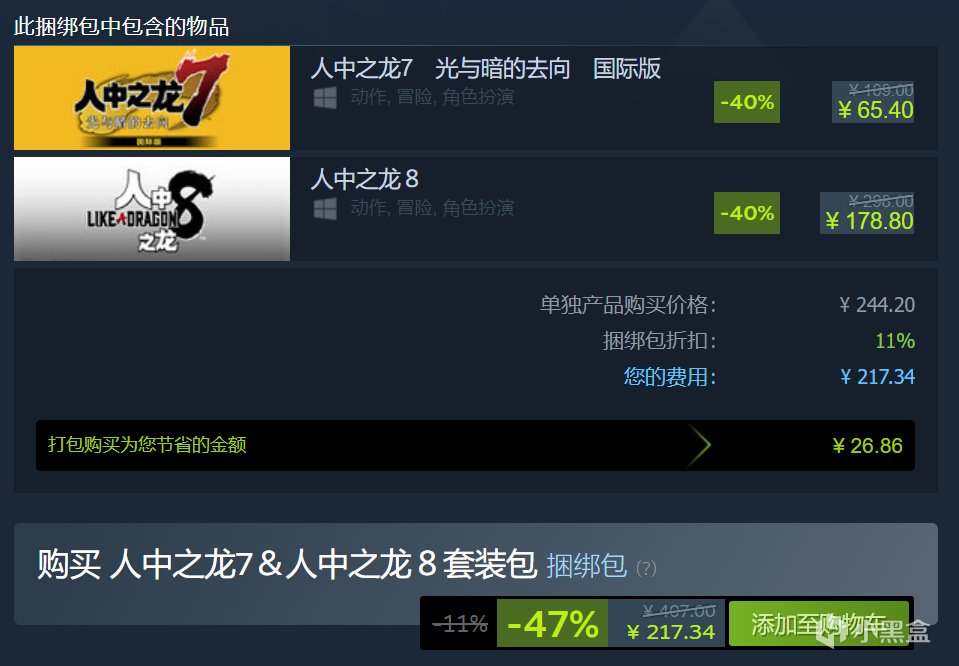Click the 小黑盒 watermark logo
959x666 pixels.
click(x=872, y=632)
